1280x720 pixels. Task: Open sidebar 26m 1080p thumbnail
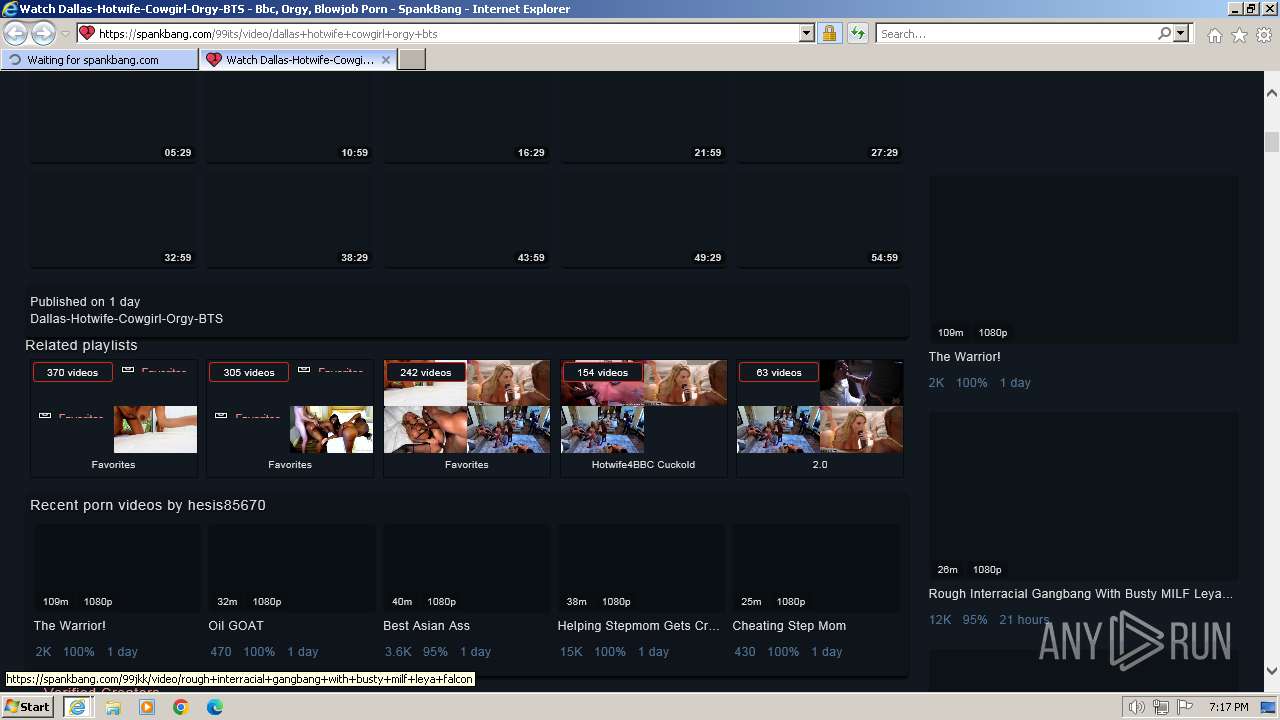[1083, 496]
